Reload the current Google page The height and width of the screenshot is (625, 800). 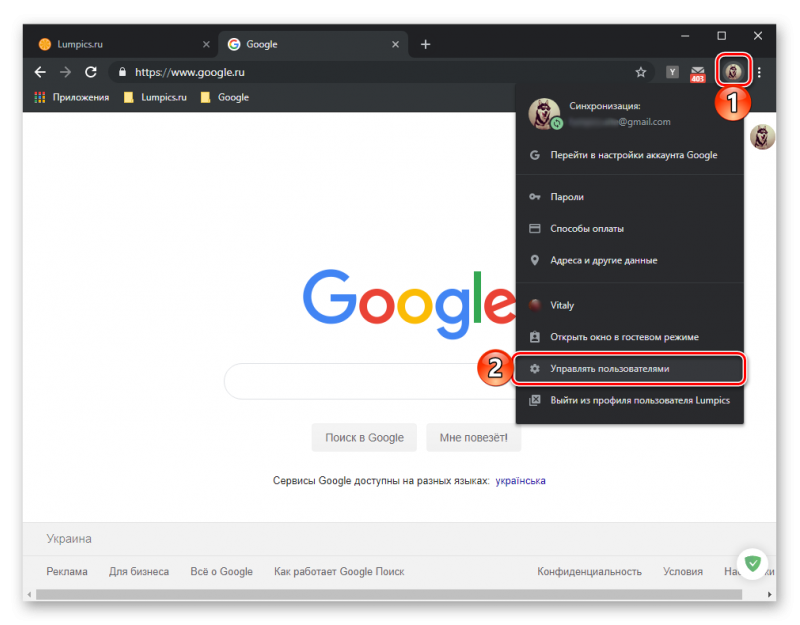click(91, 72)
